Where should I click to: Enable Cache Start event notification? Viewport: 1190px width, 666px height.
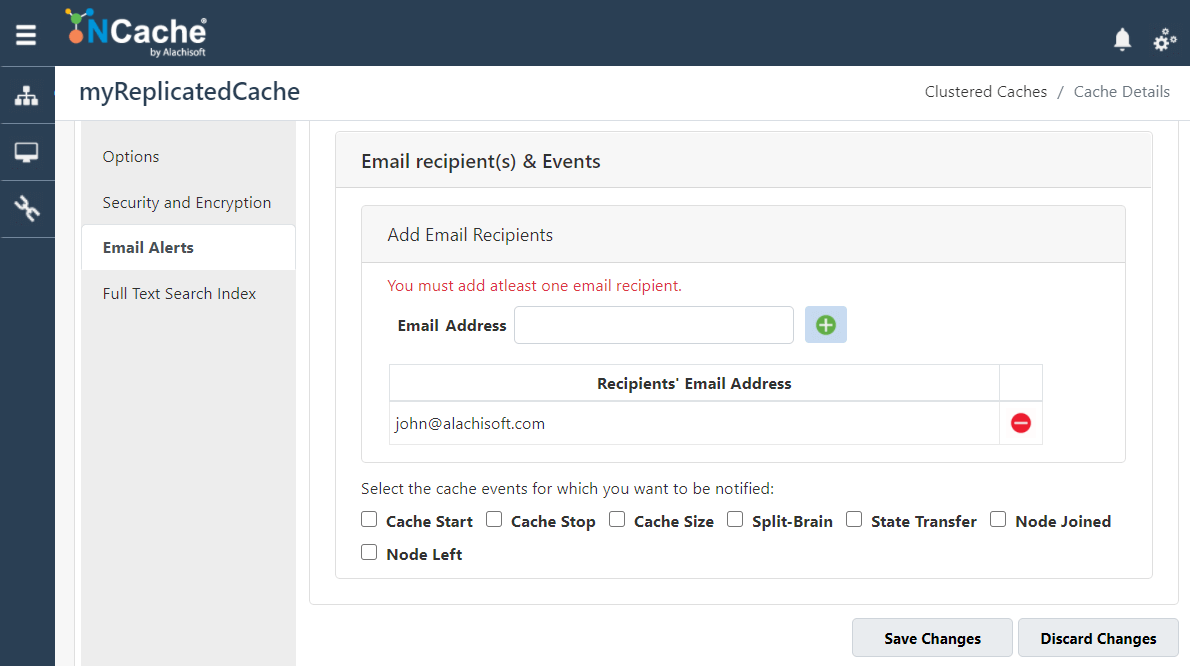tap(369, 519)
